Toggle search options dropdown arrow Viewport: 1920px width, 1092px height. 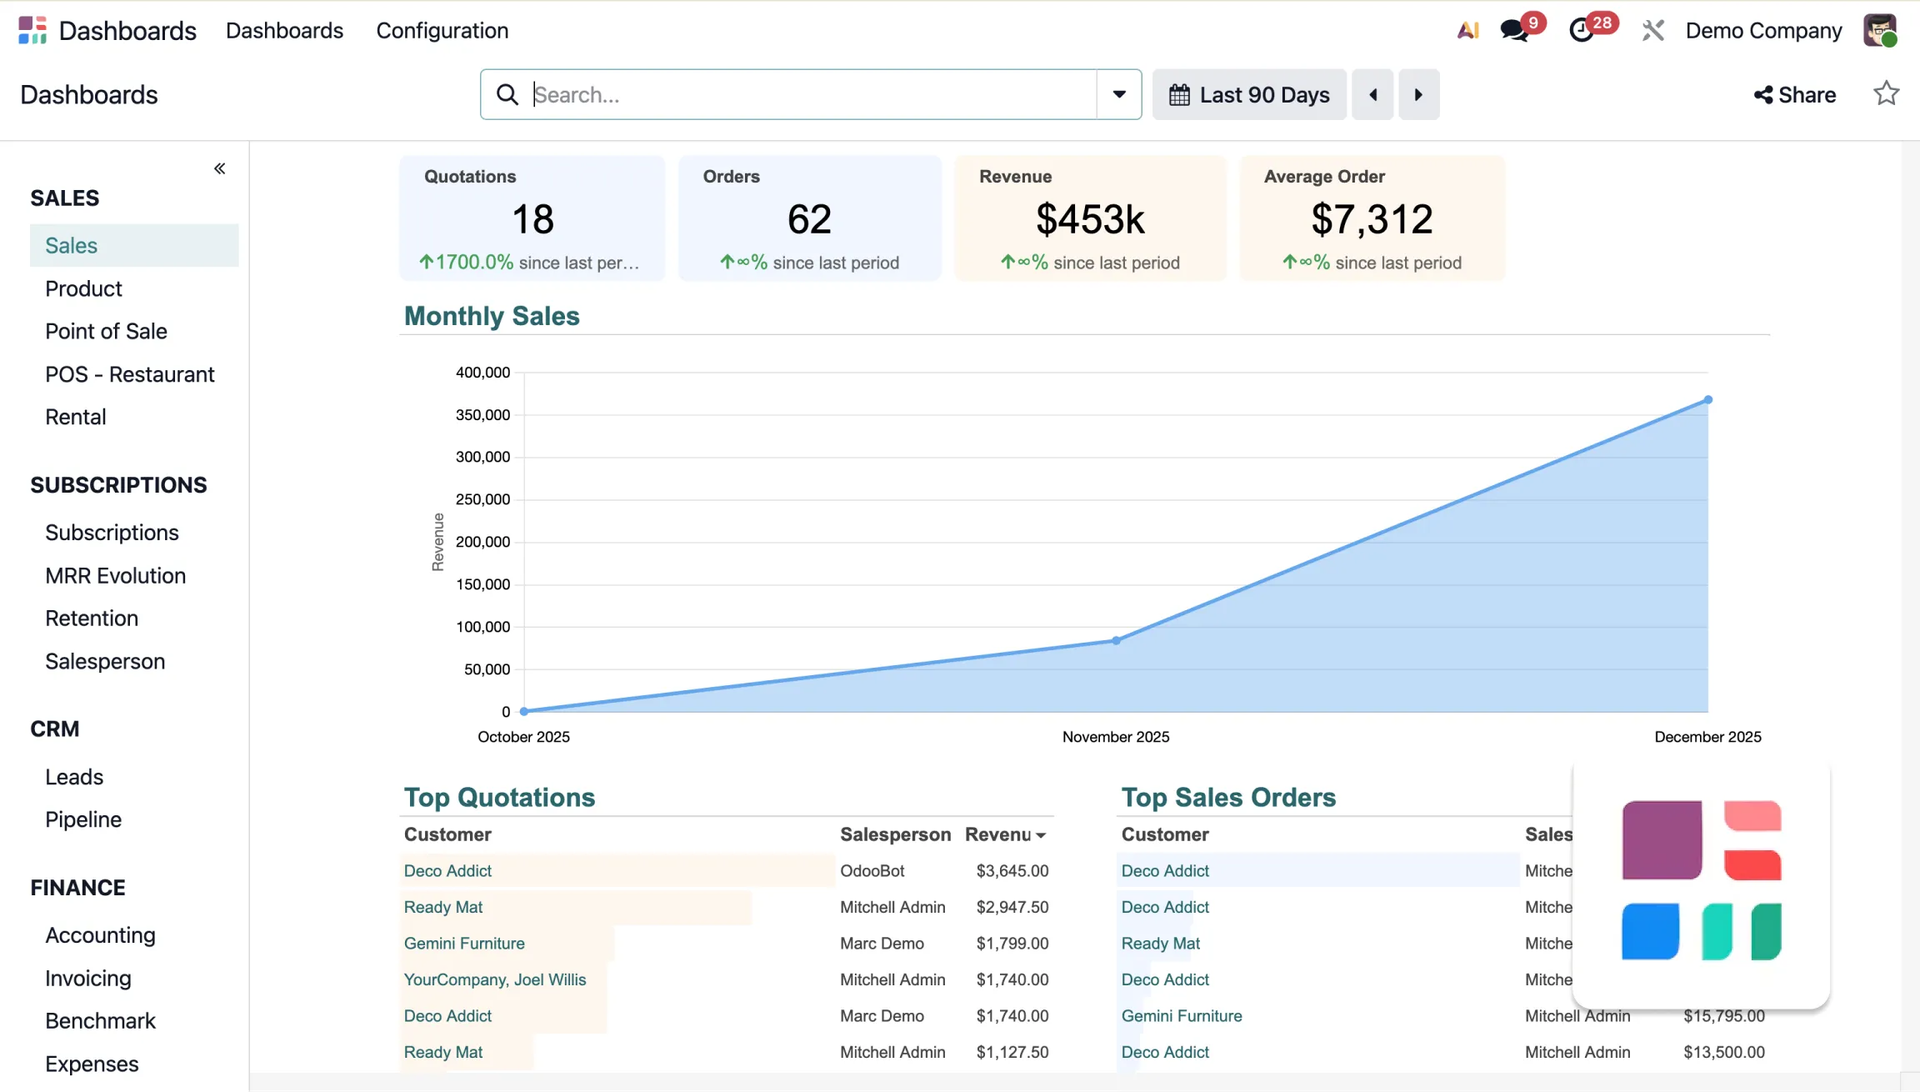(x=1119, y=95)
